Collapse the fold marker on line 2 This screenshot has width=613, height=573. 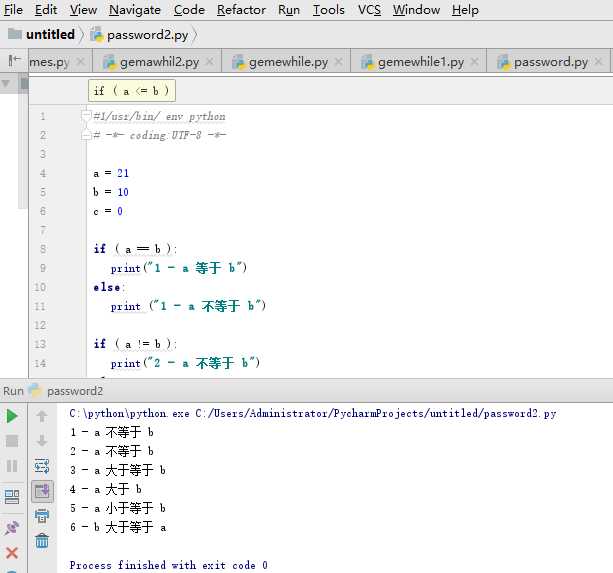pyautogui.click(x=86, y=135)
